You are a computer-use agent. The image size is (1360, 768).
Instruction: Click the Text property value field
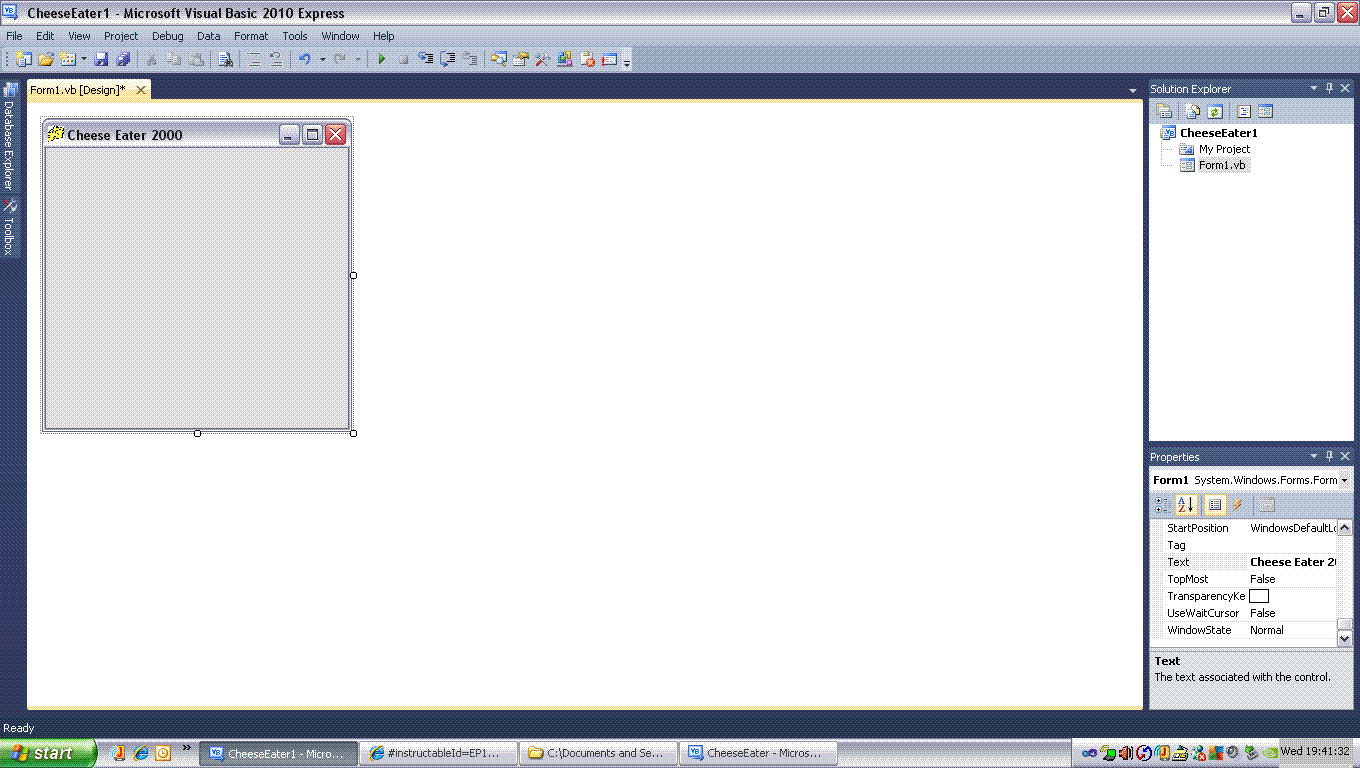click(x=1292, y=562)
